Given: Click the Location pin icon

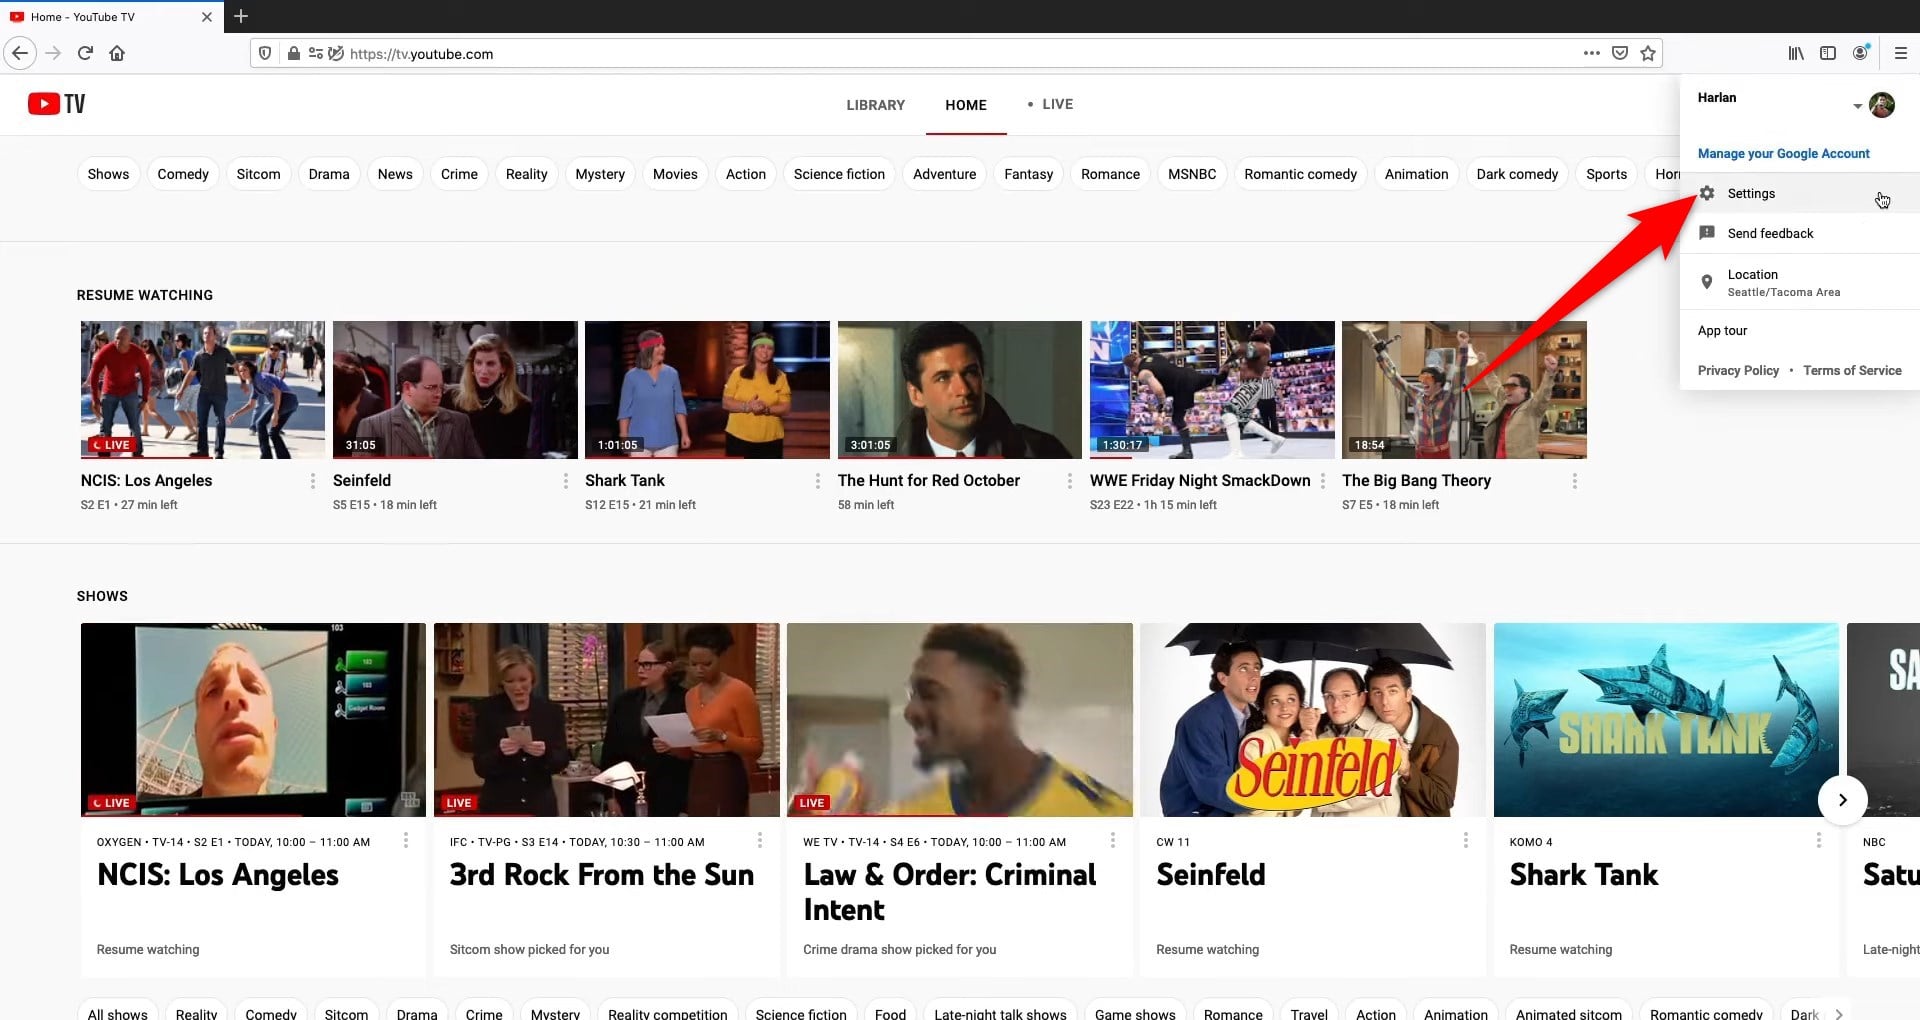Looking at the screenshot, I should 1708,282.
